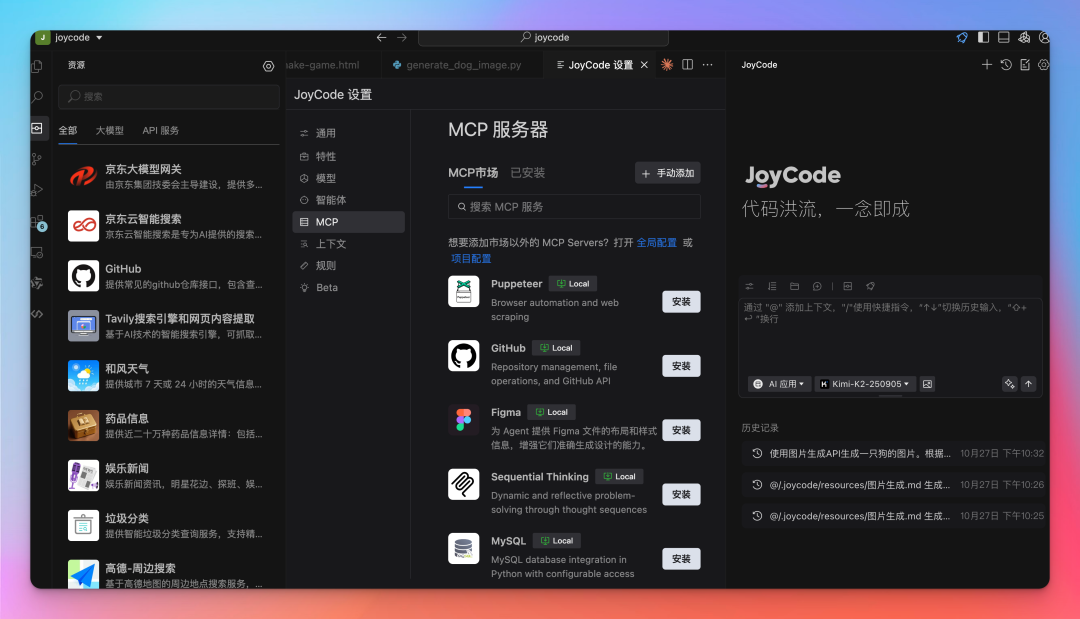
Task: Install the Sequential Thinking MCP server
Action: tap(681, 494)
